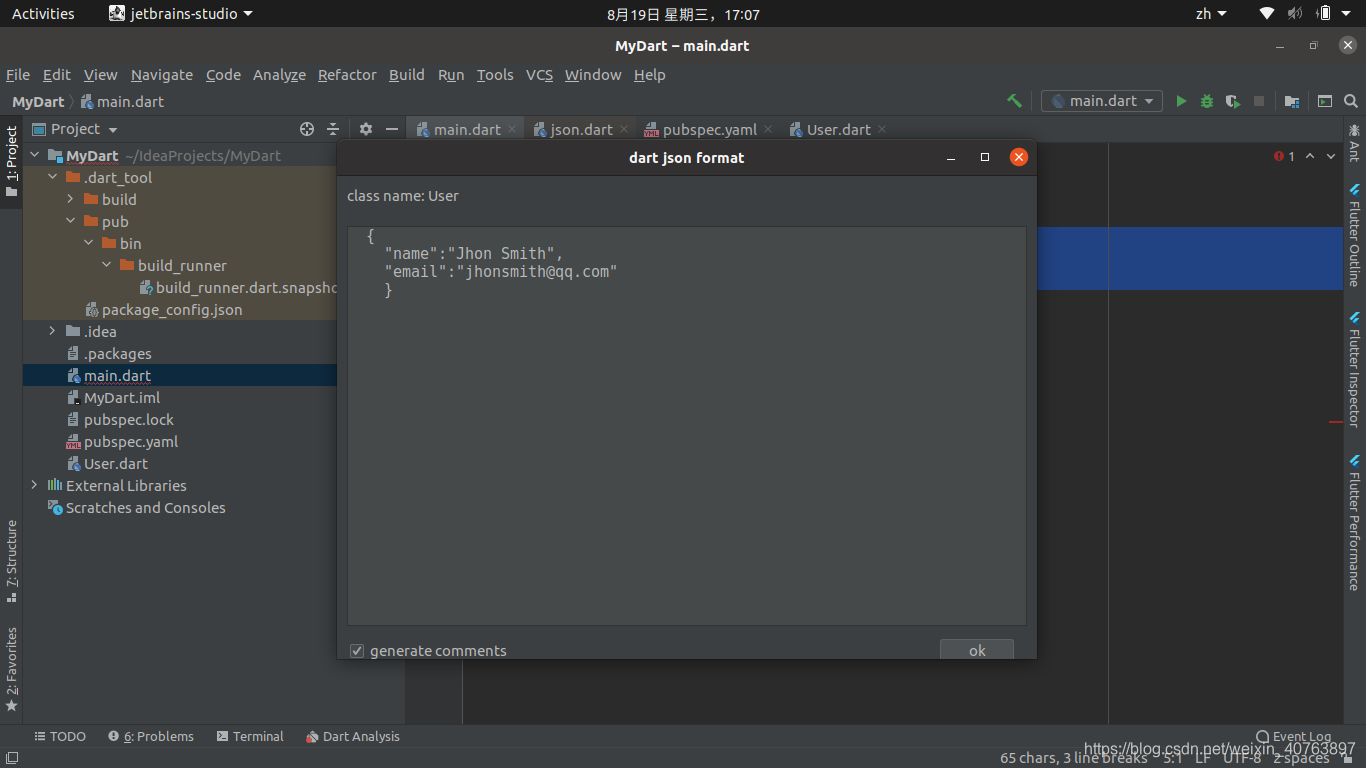Screen dimensions: 1366x768
Task: Open the 1: Project side tool window
Action: tap(11, 160)
